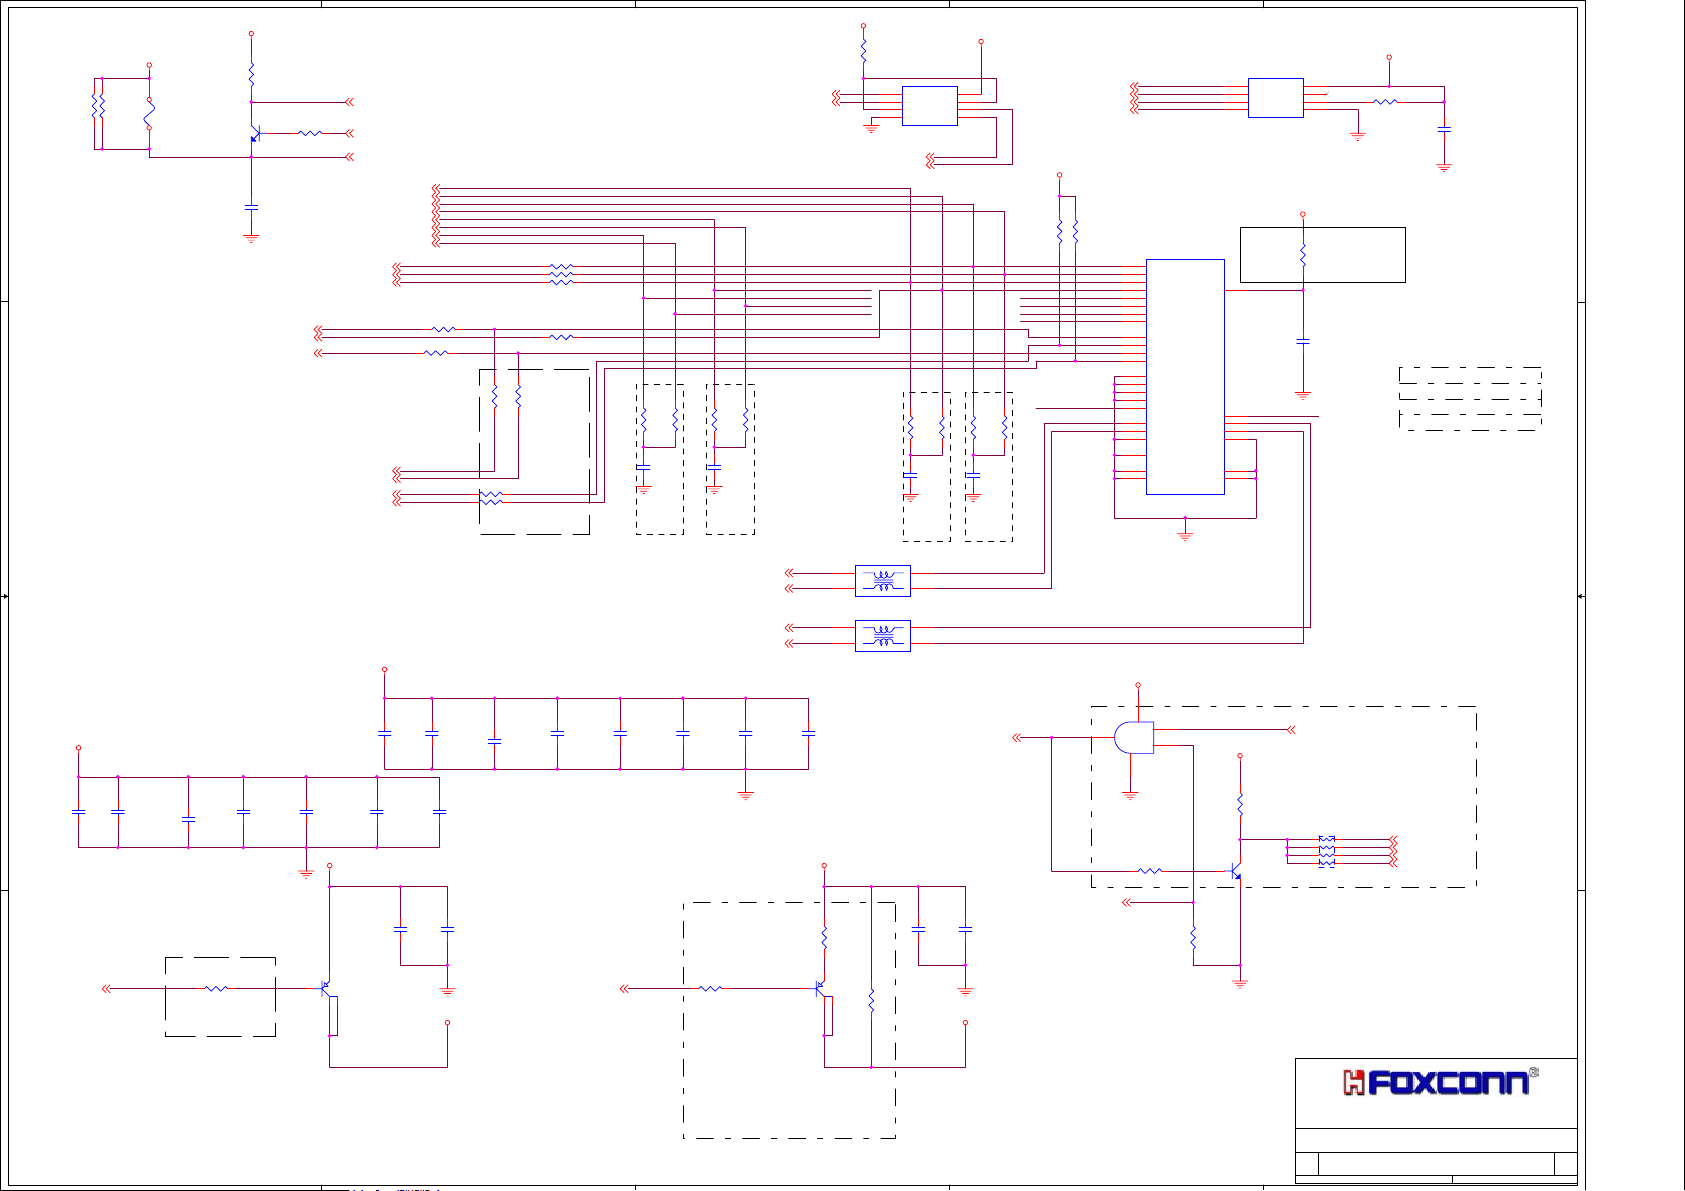Select the ground symbol below the tall IC
Screen dimensions: 1685x1191
(x=1185, y=536)
